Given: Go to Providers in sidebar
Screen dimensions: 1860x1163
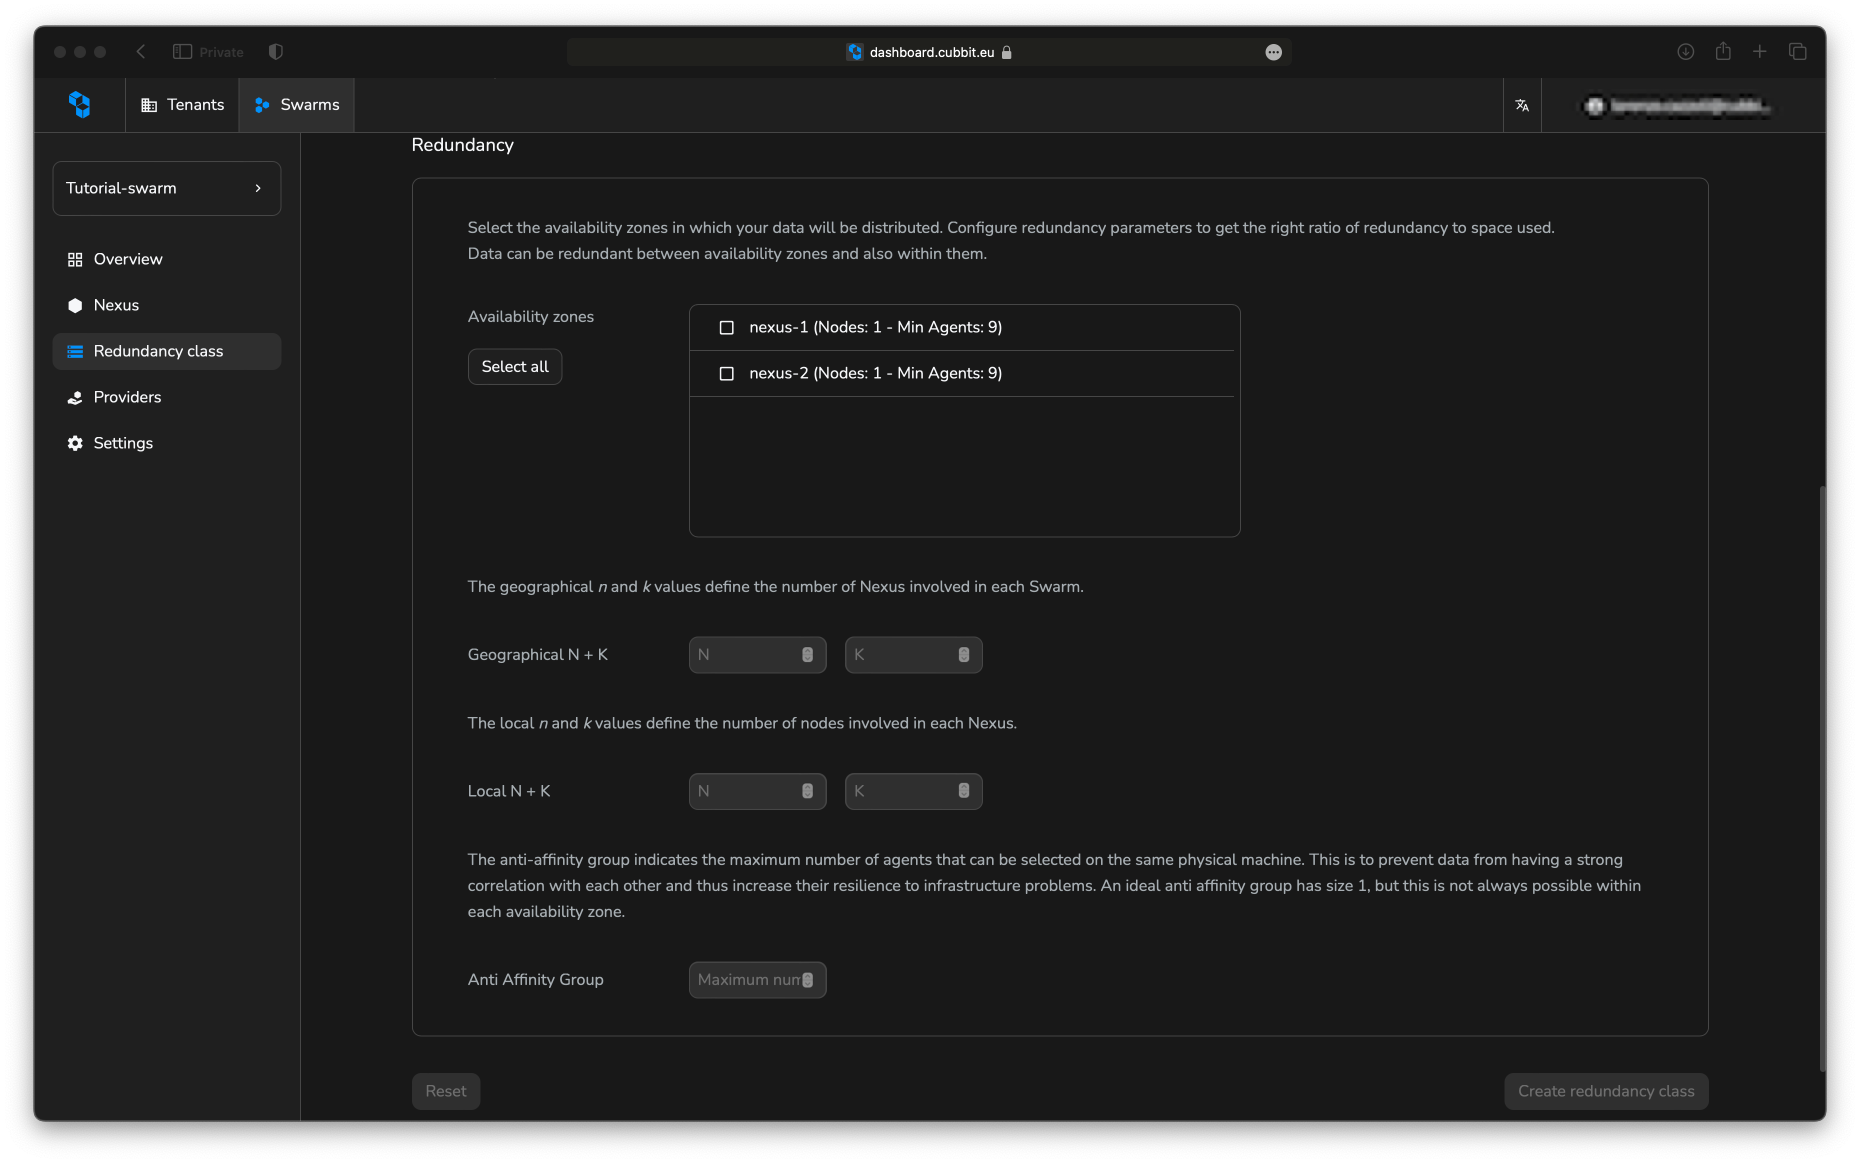Looking at the screenshot, I should point(167,397).
